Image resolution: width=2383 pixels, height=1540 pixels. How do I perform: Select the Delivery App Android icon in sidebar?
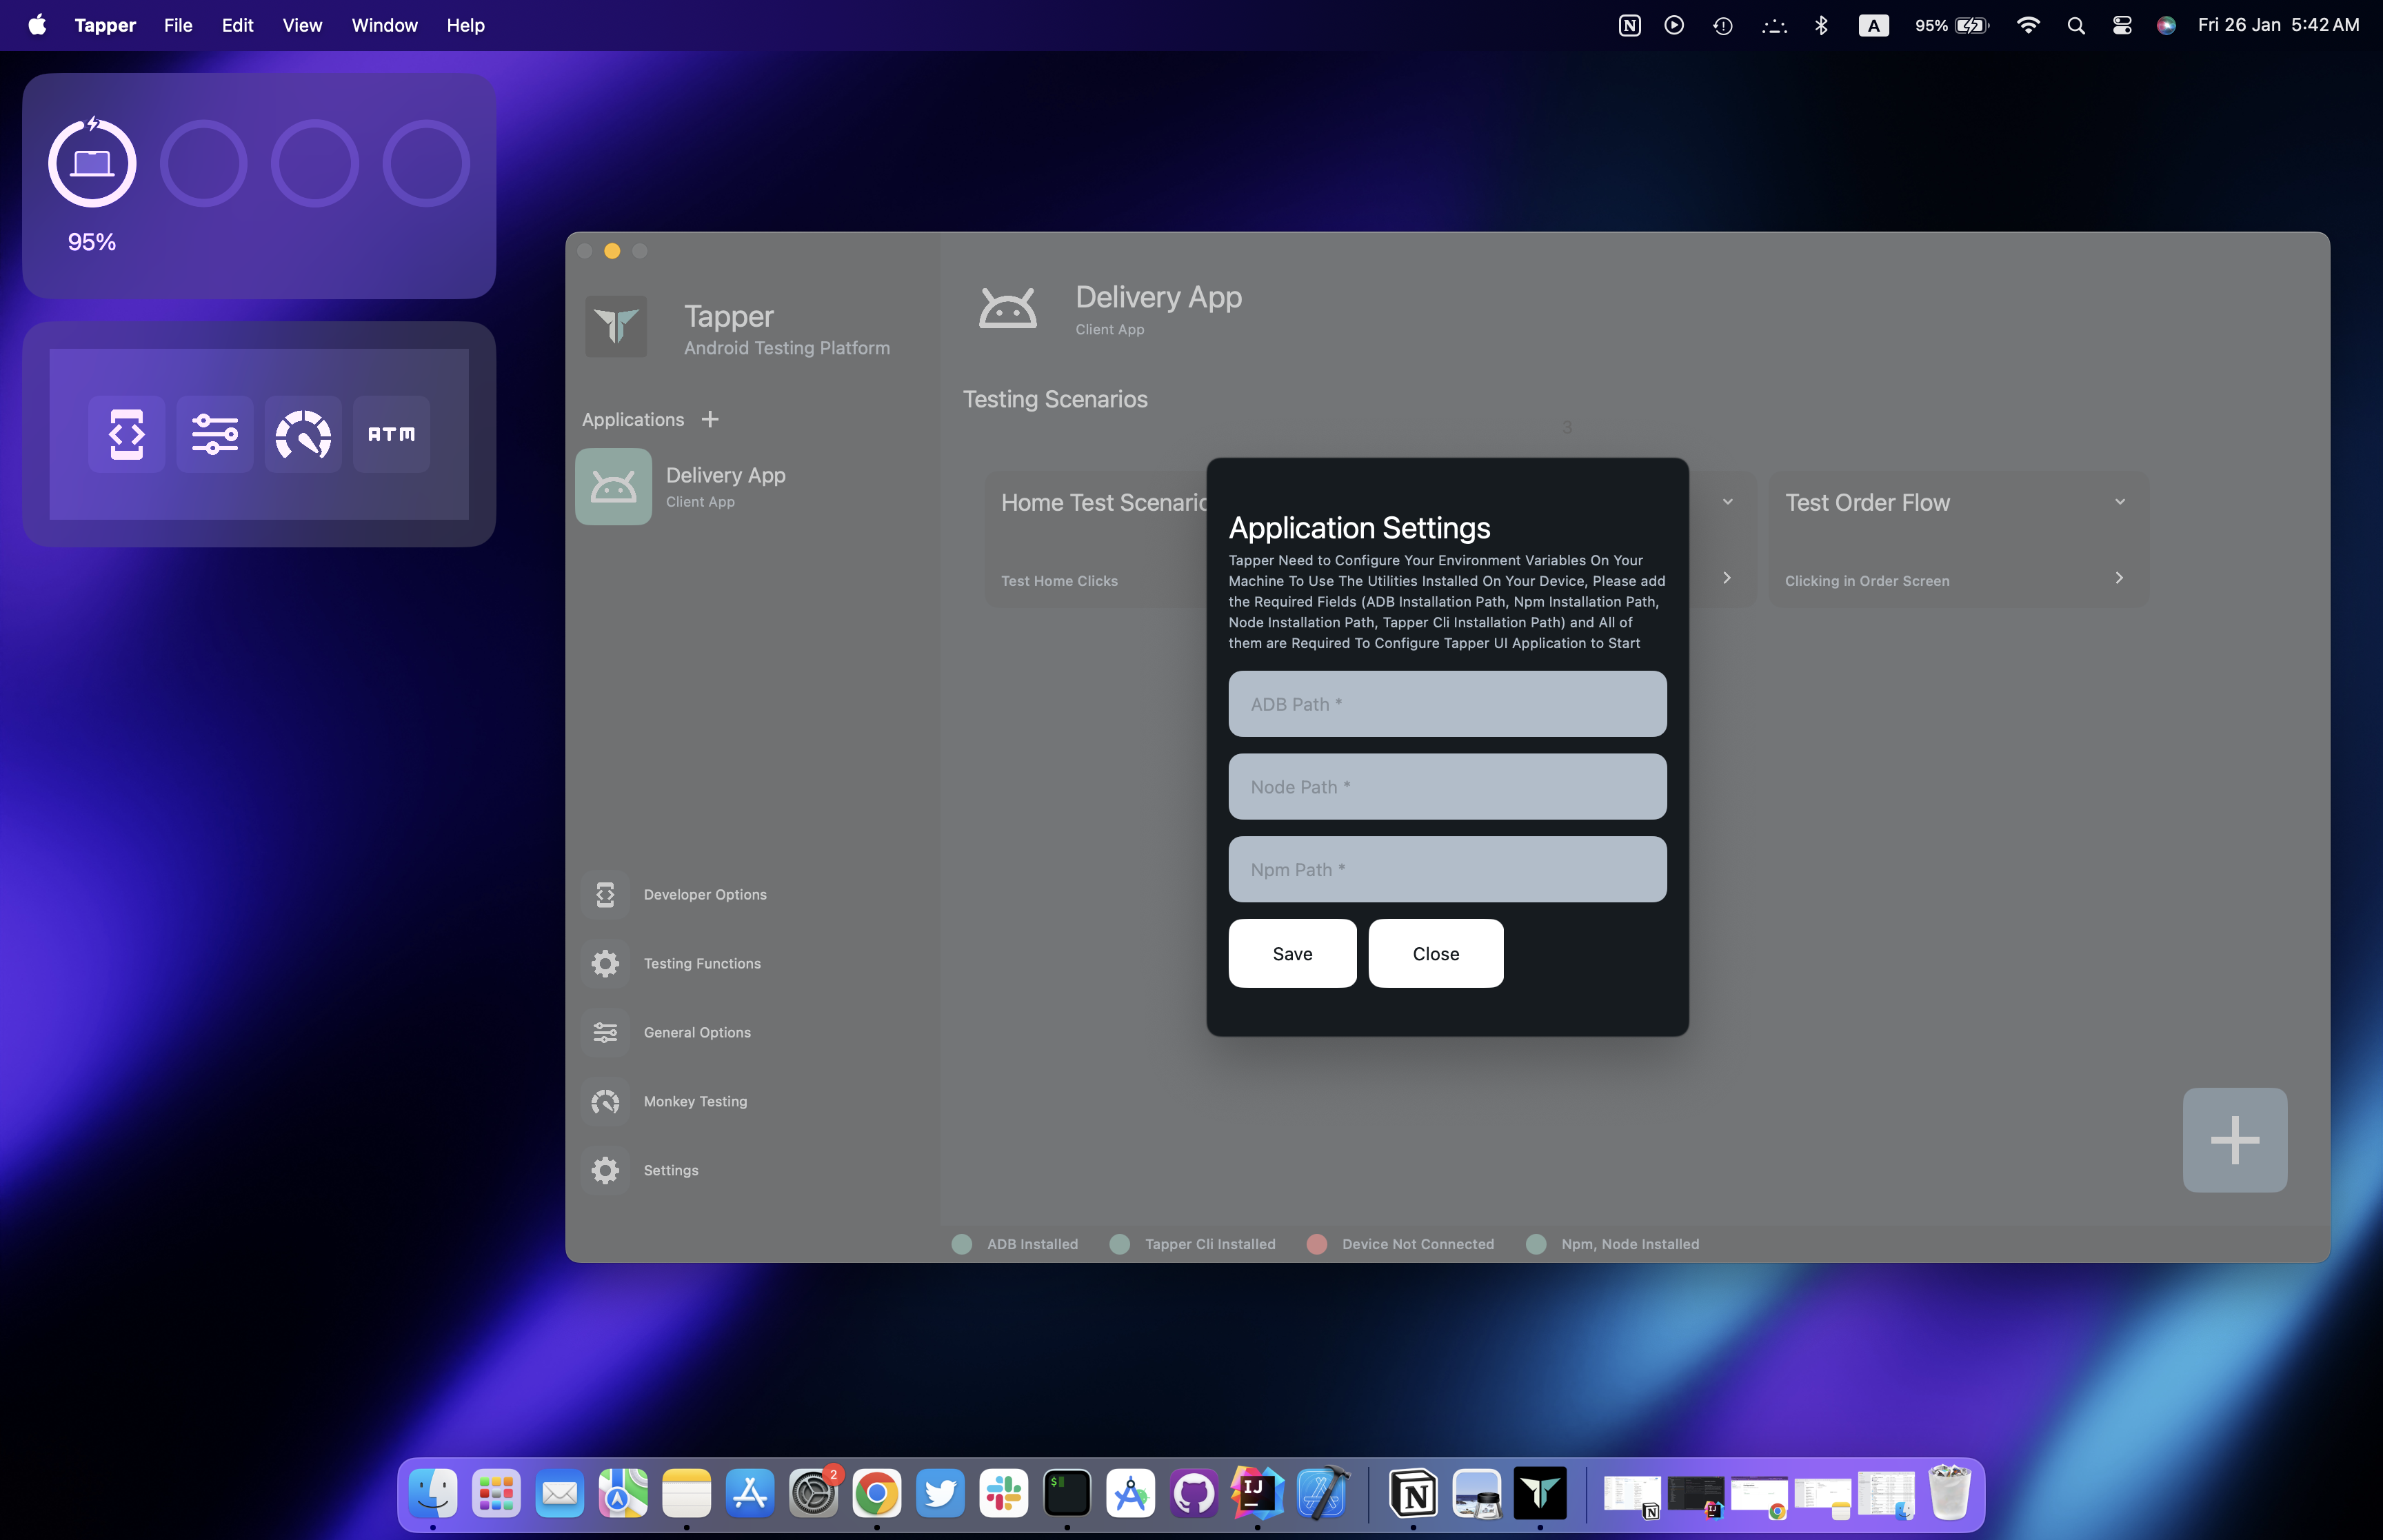[x=613, y=487]
